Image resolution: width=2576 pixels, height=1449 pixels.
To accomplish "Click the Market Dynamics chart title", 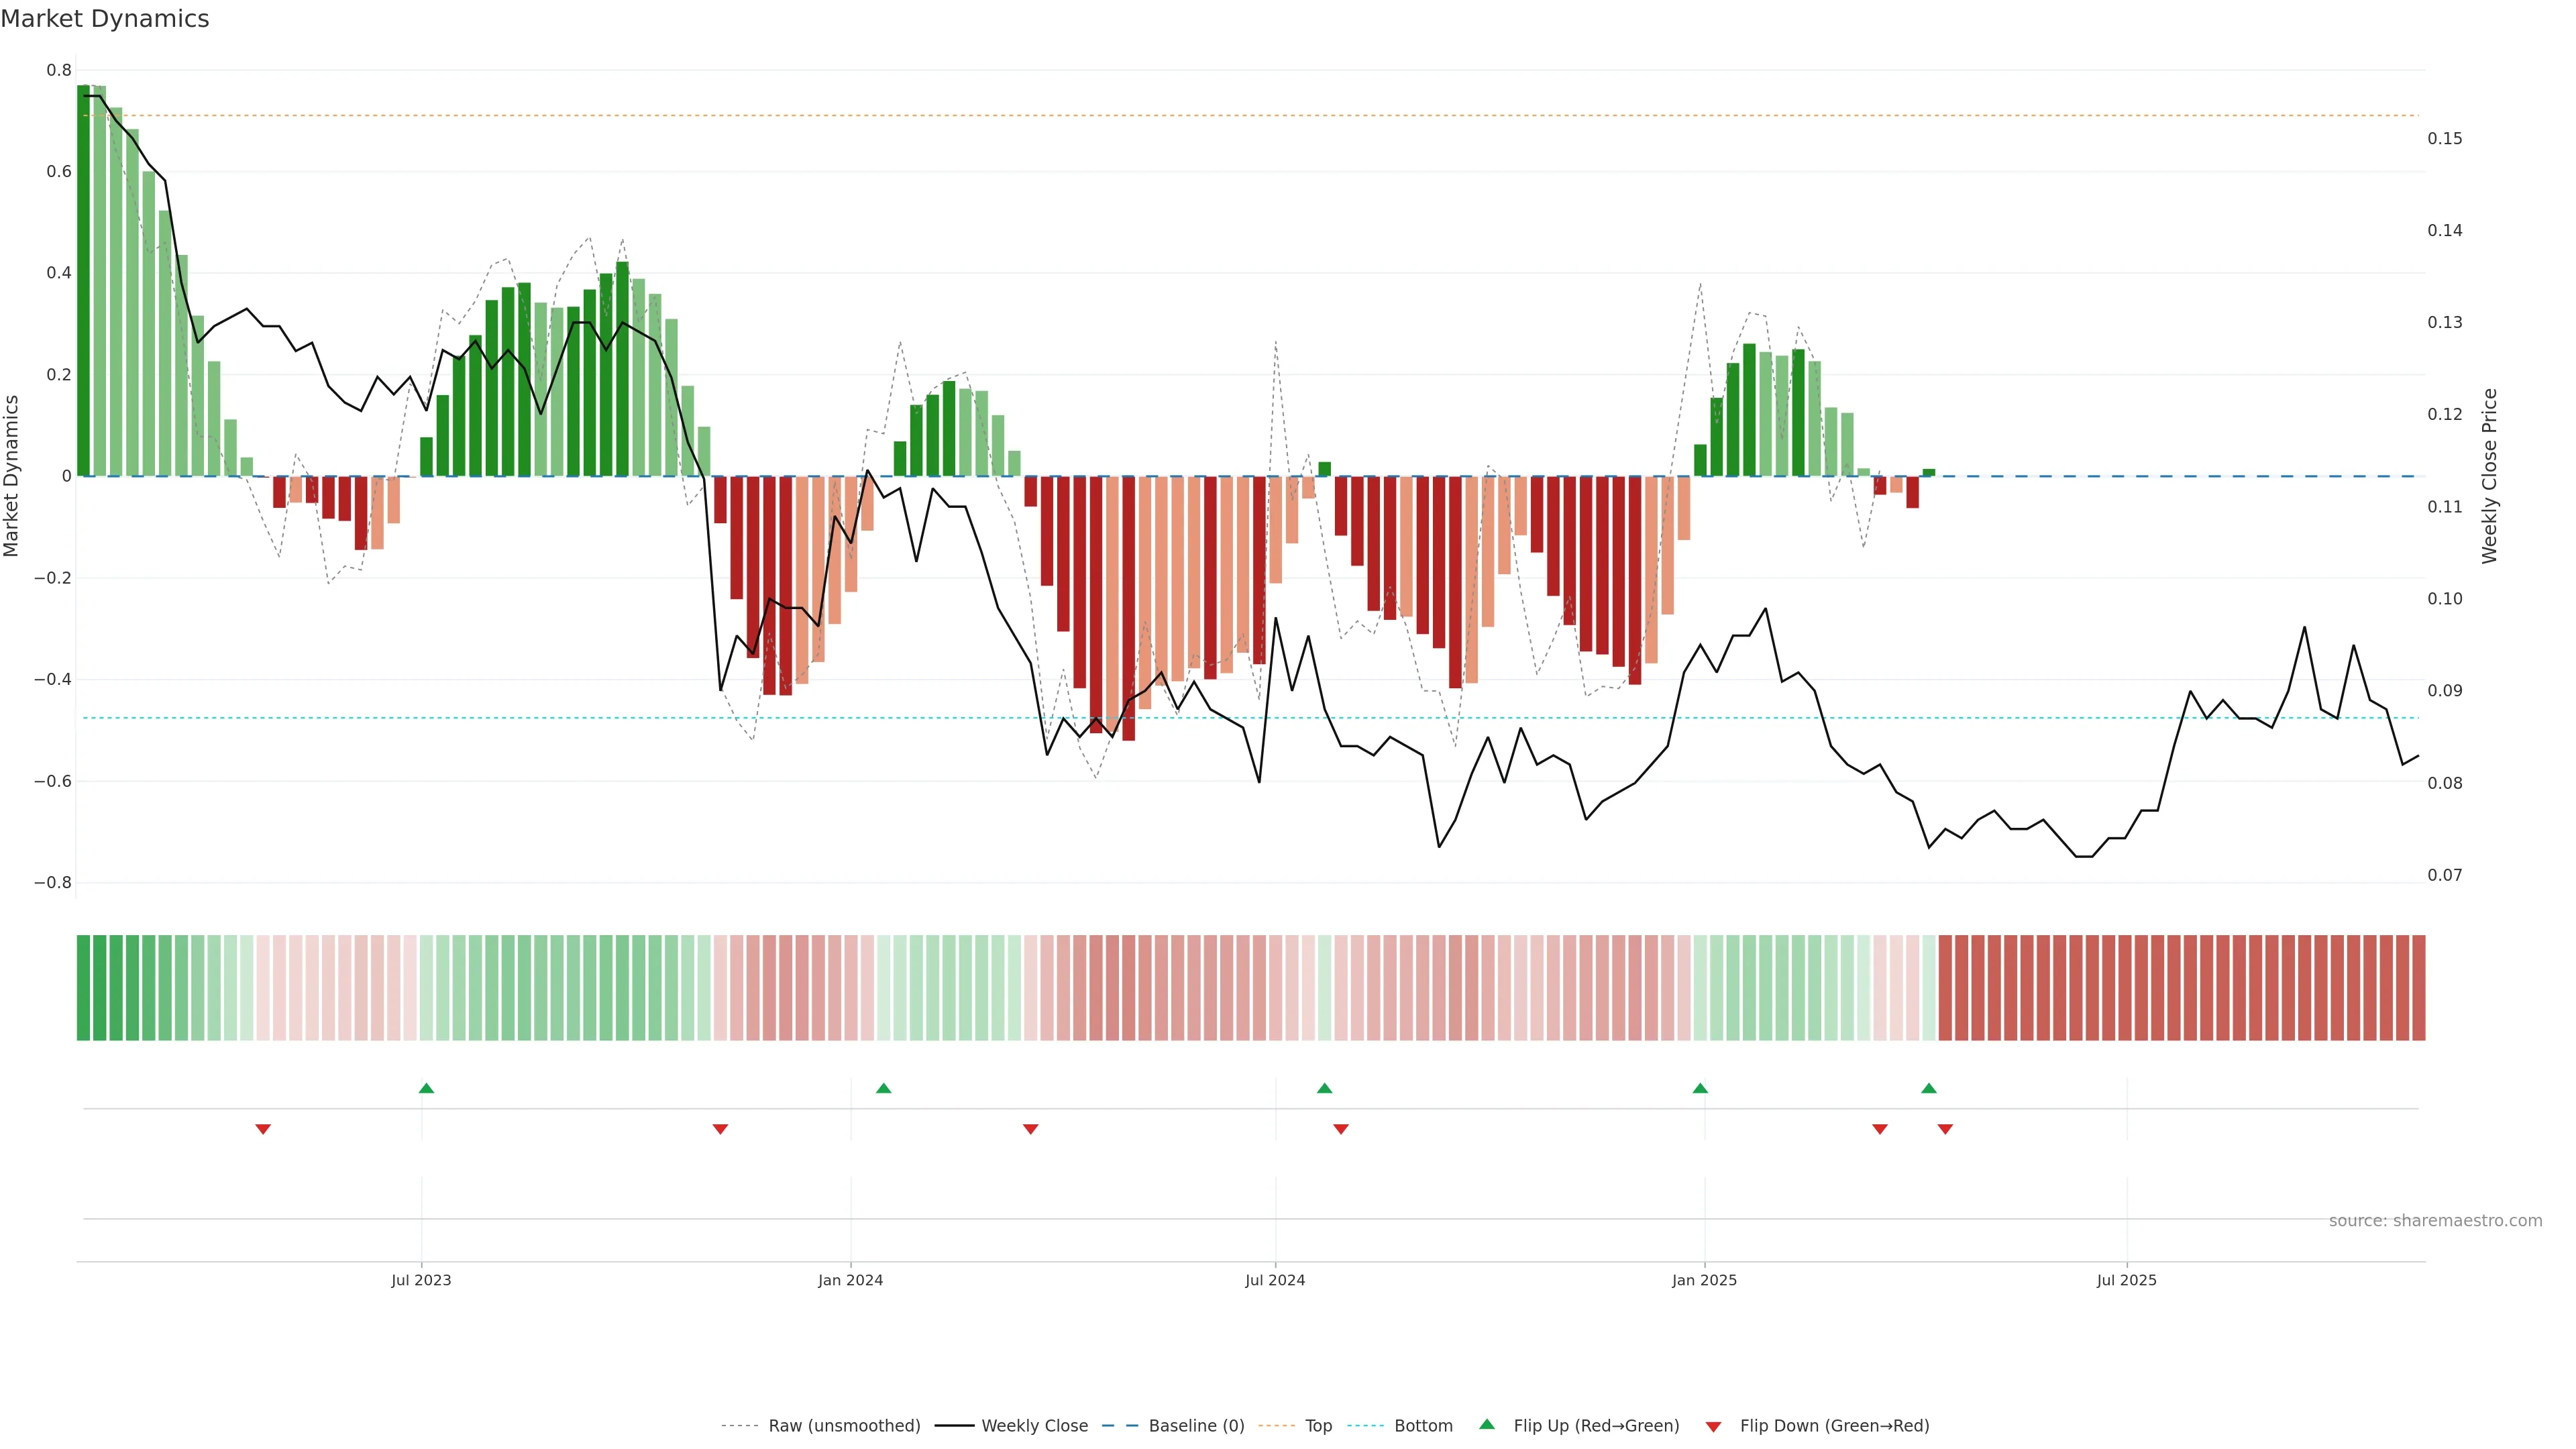I will [105, 19].
